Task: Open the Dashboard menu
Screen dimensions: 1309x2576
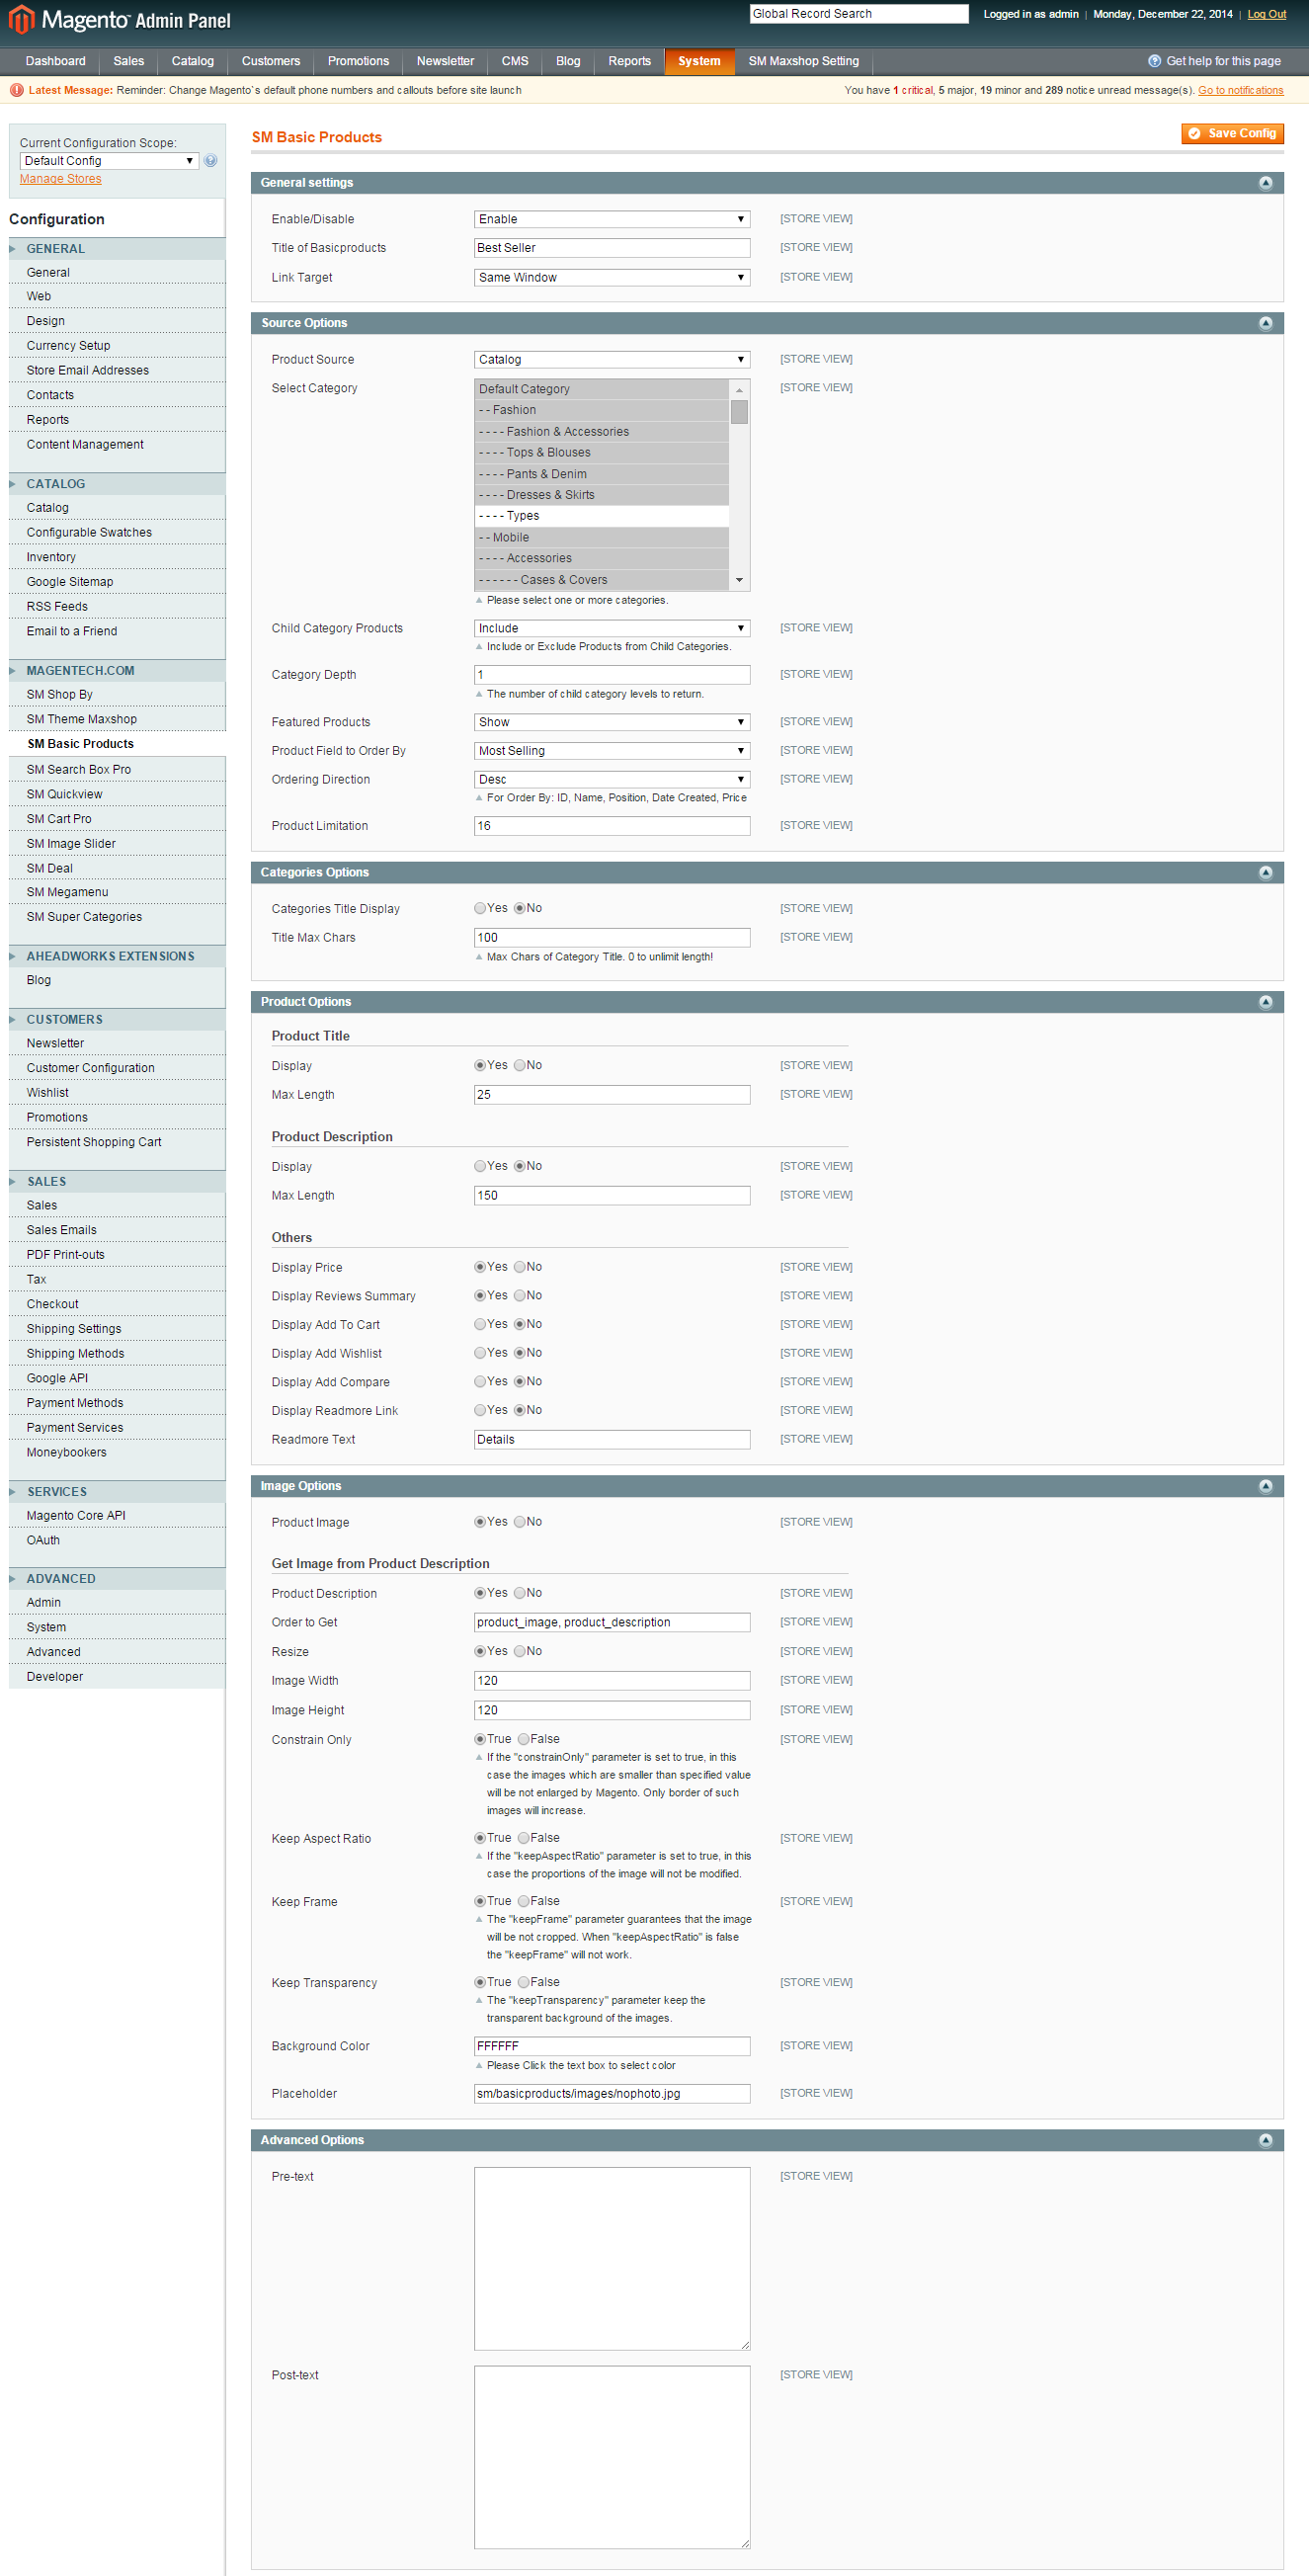Action: pos(56,61)
